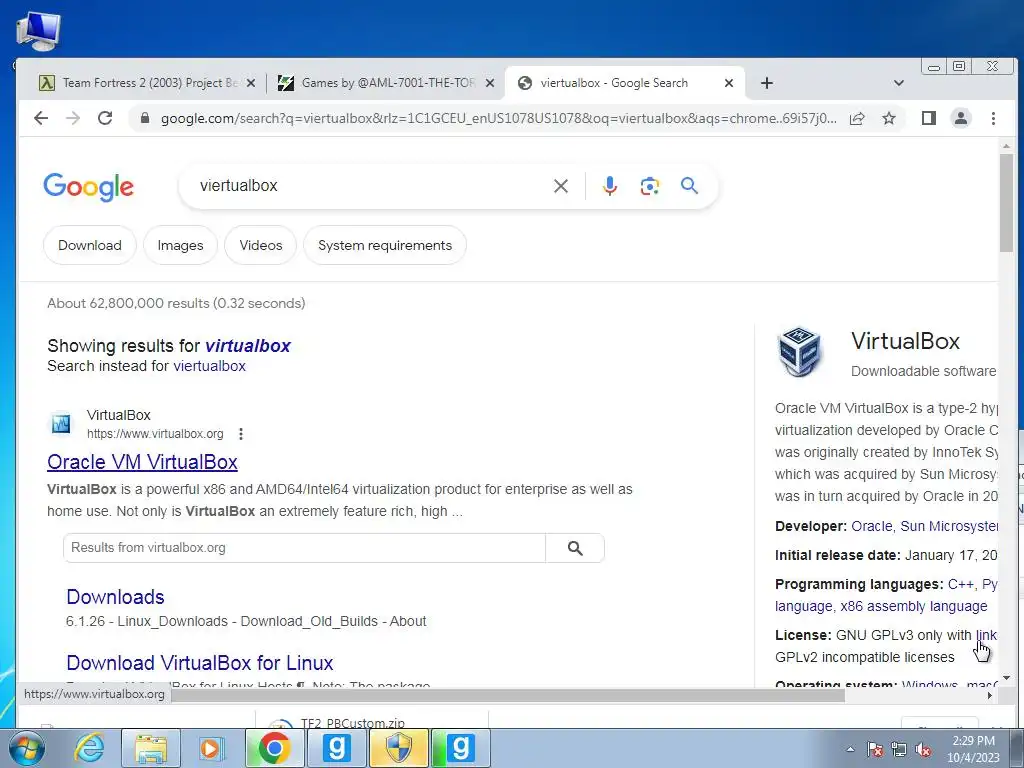Click the Google logo

point(88,187)
